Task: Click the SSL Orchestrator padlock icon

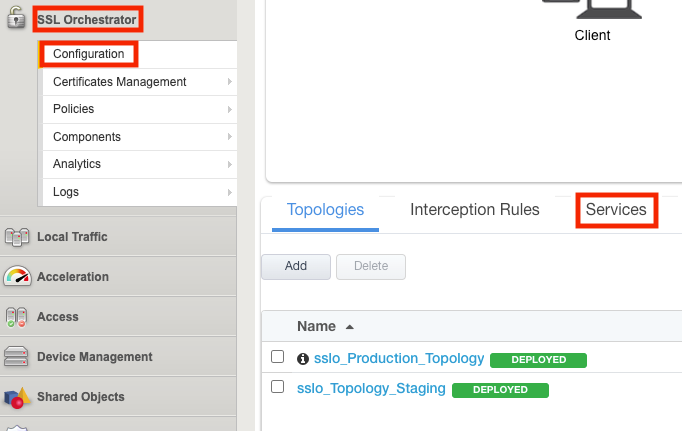Action: tap(16, 18)
